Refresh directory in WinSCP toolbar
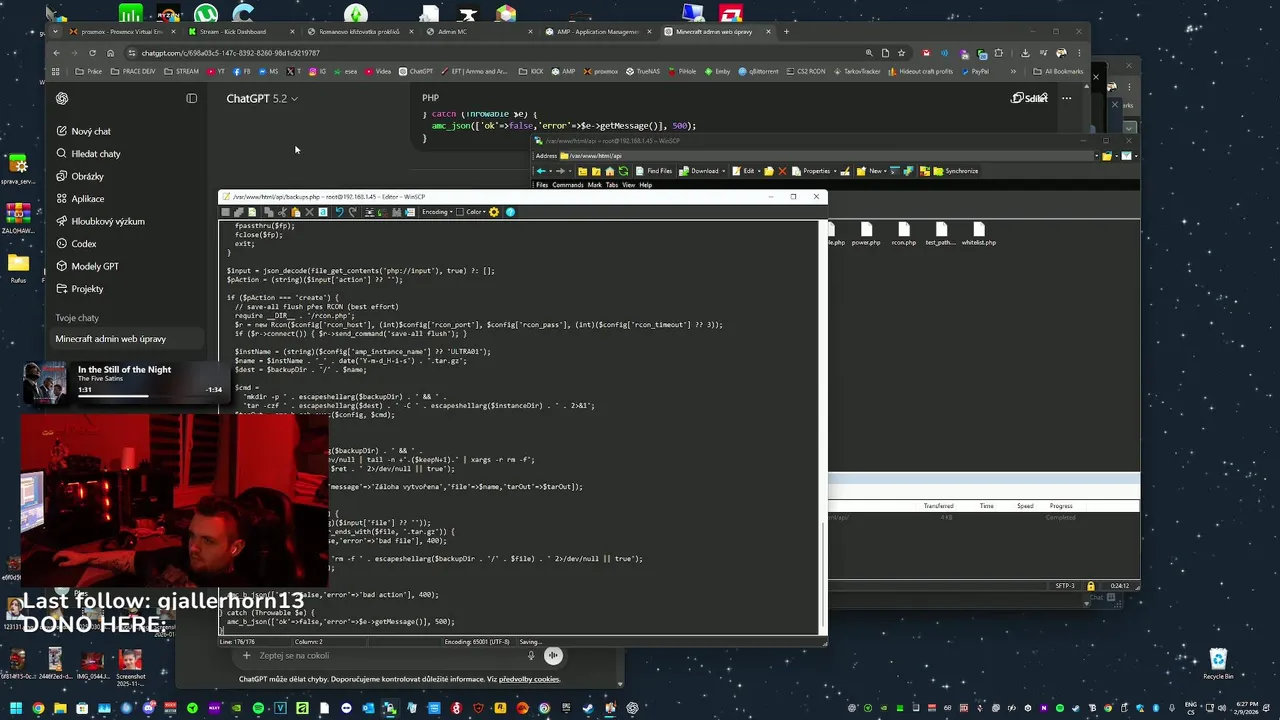This screenshot has height=720, width=1280. click(x=623, y=171)
